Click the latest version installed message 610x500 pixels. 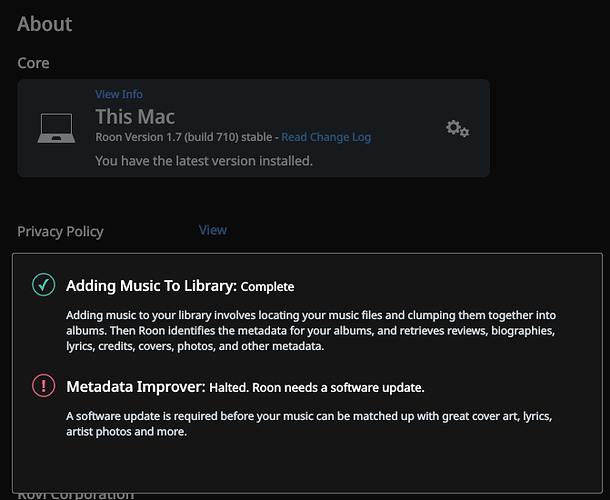[x=204, y=160]
